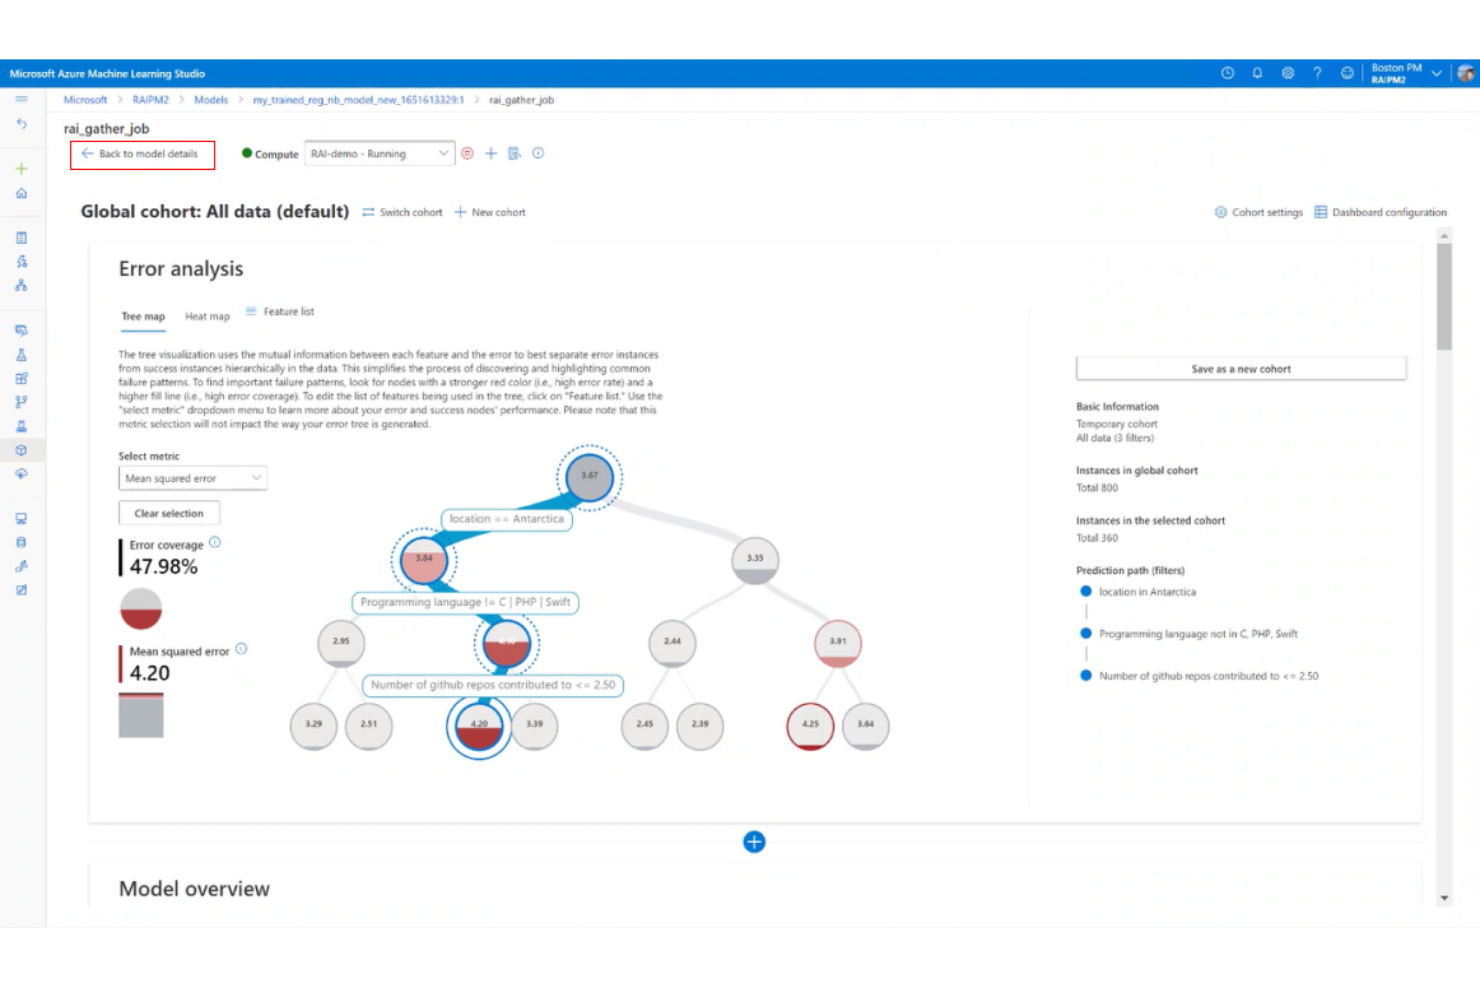Click 'Number of github repos contributed to <= 2.50' filter text
The image size is (1480, 987).
1208,676
